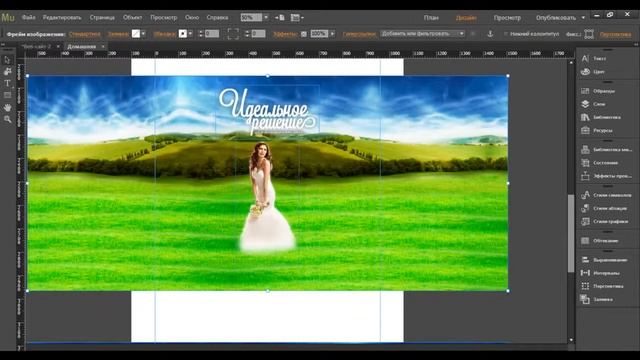Select the Zoom magnifier tool

pos(7,119)
